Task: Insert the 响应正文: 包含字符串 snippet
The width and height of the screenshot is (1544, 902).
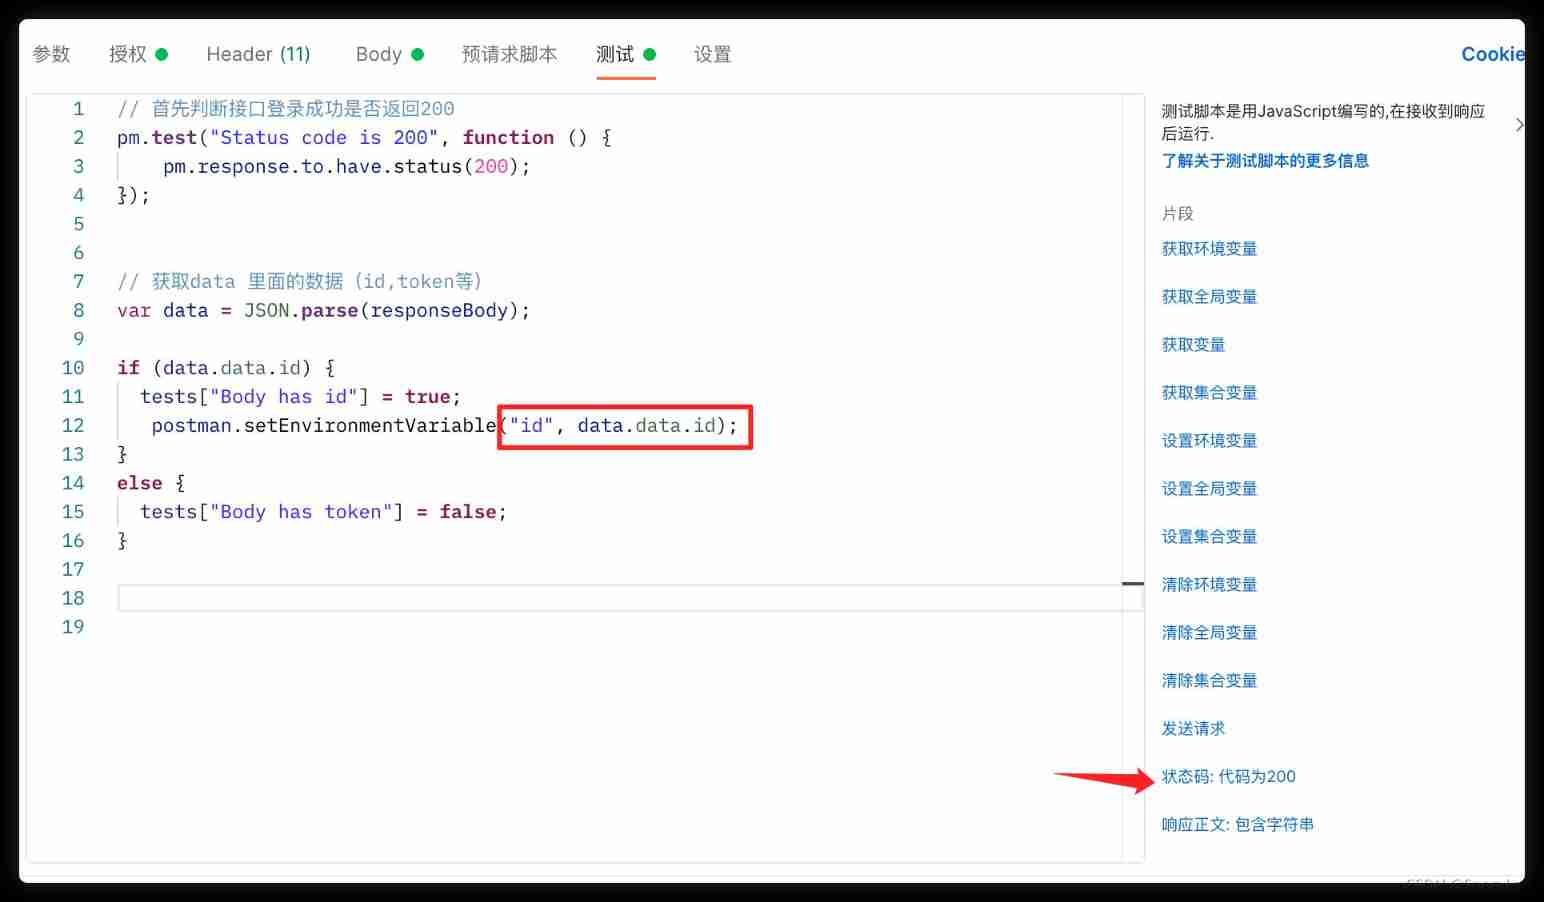Action: pyautogui.click(x=1237, y=824)
